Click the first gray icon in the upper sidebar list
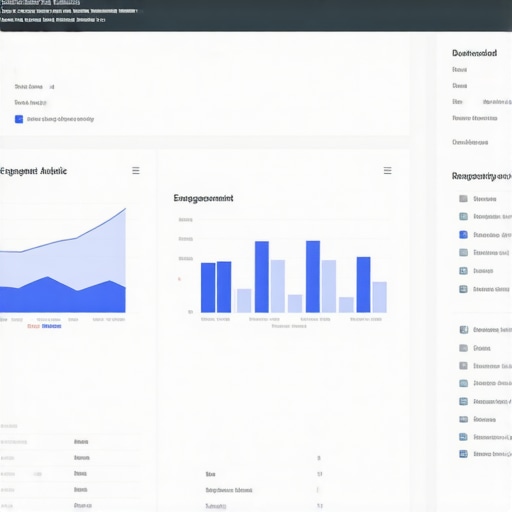This screenshot has height=512, width=512. pyautogui.click(x=463, y=199)
